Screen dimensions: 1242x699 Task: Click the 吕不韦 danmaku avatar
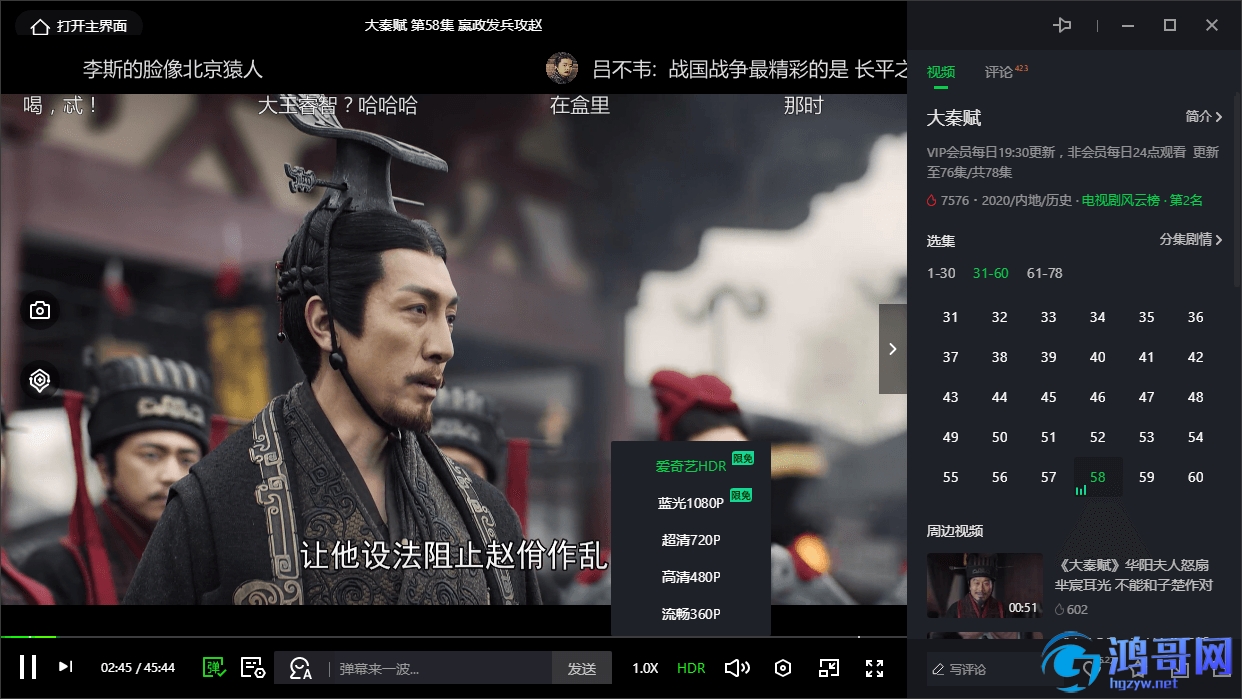562,68
